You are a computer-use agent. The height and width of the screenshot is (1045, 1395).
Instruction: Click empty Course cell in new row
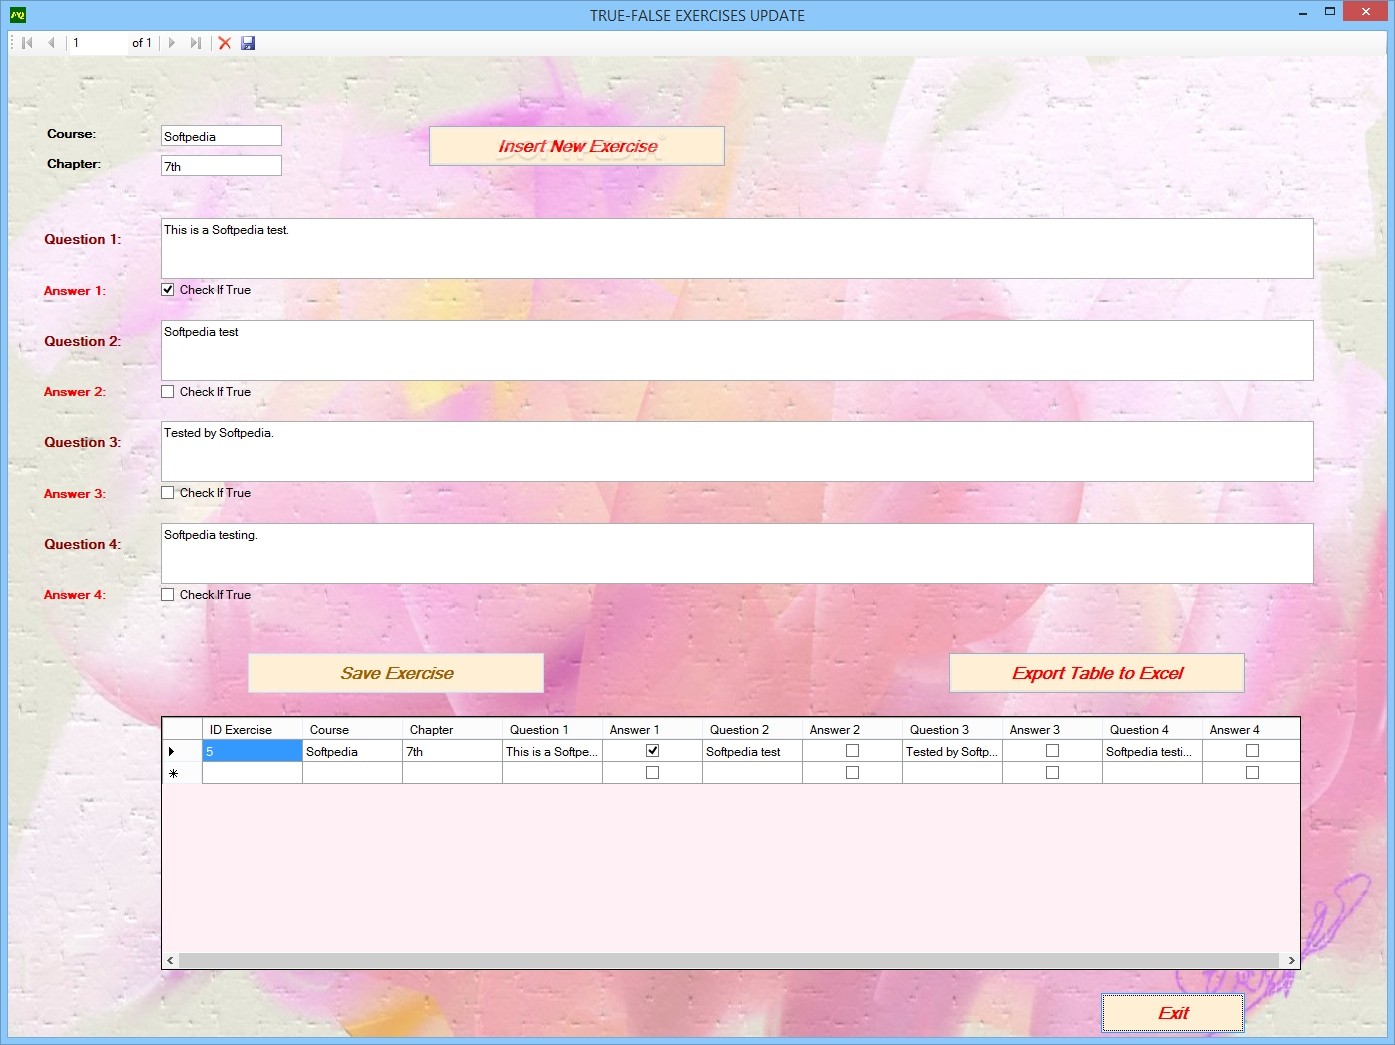click(352, 773)
